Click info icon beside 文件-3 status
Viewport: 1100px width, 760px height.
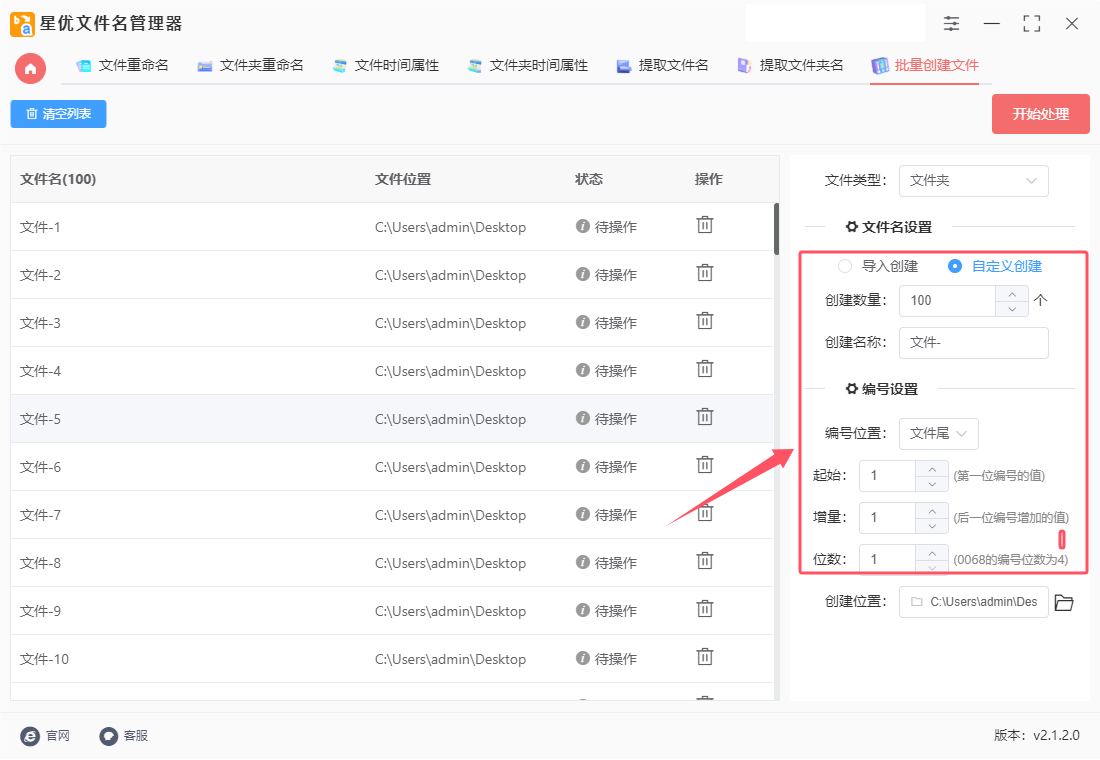click(x=582, y=322)
